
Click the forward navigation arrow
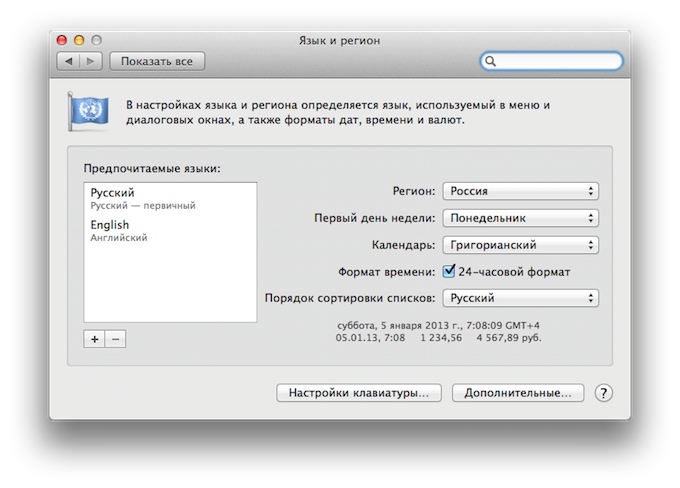(x=91, y=62)
